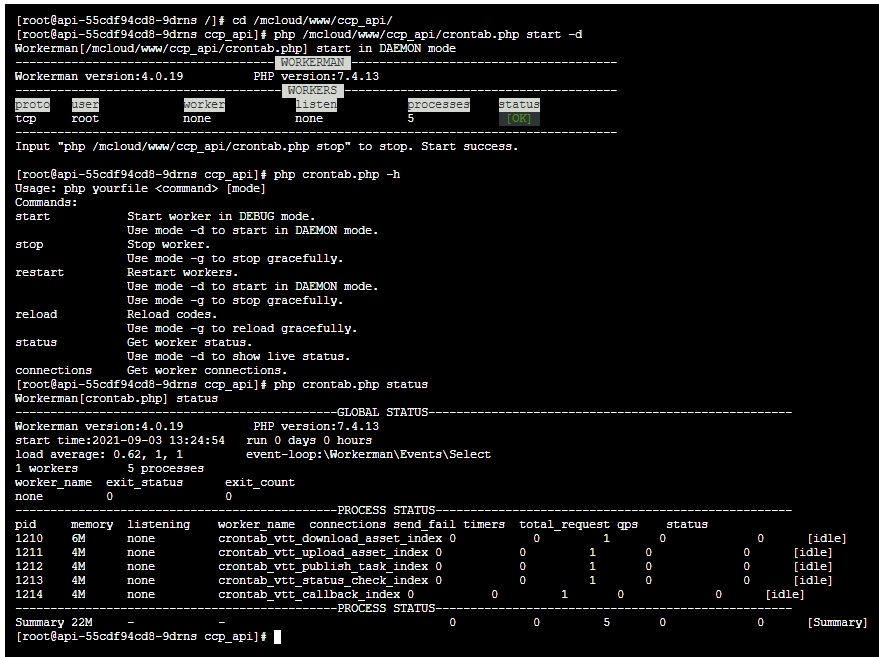The image size is (879, 657).
Task: Click crontab_vtt_callback_index worker name
Action: pos(309,594)
